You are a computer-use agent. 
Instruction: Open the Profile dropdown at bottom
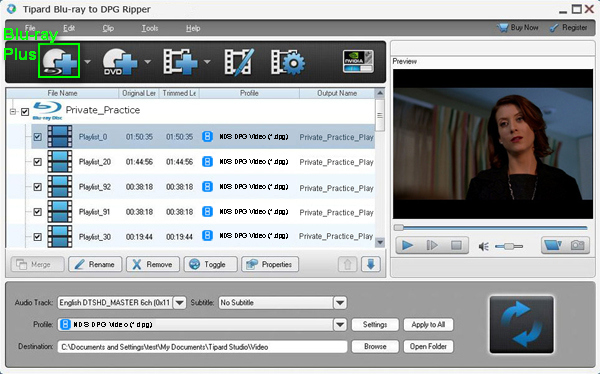340,325
